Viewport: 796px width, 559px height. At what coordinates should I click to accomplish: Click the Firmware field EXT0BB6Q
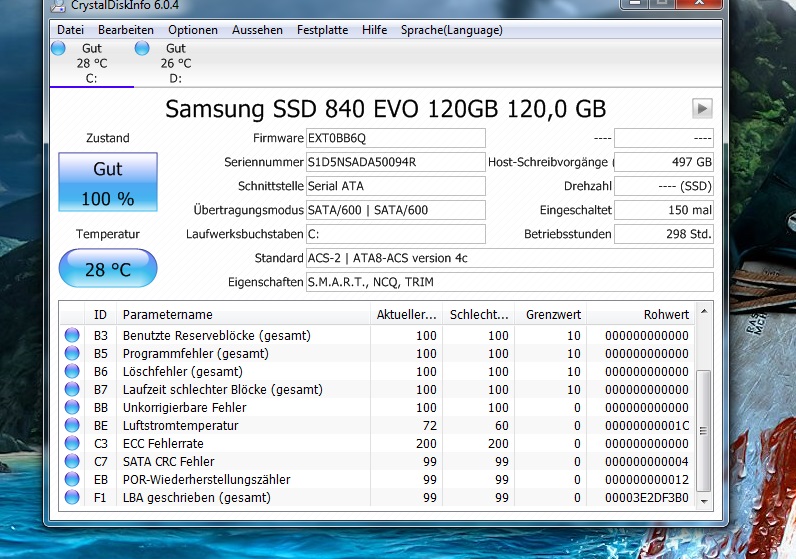tap(396, 138)
